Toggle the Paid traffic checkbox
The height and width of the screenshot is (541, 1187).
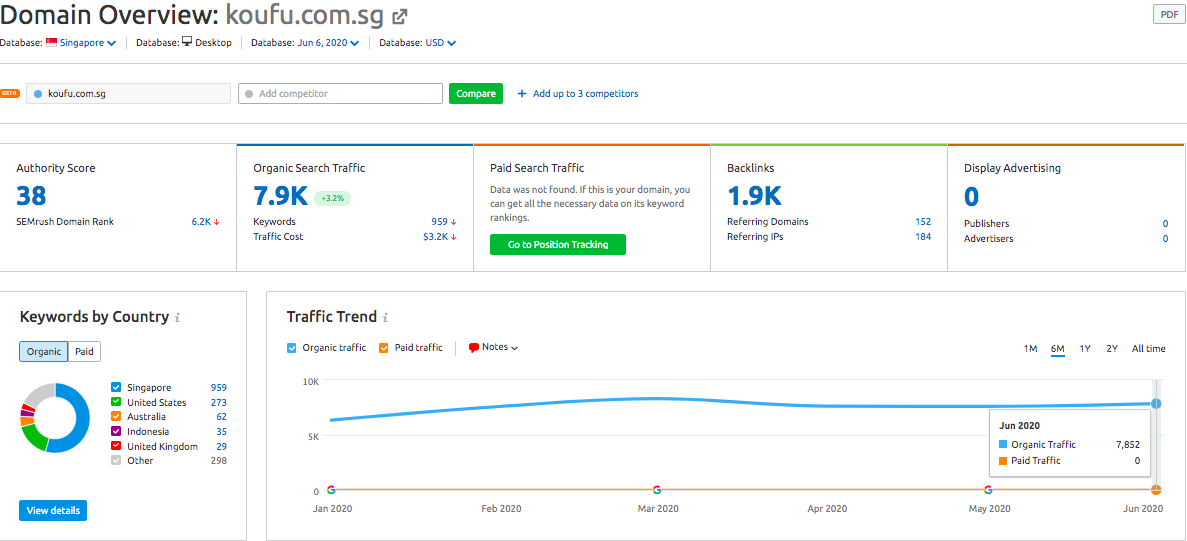(384, 348)
